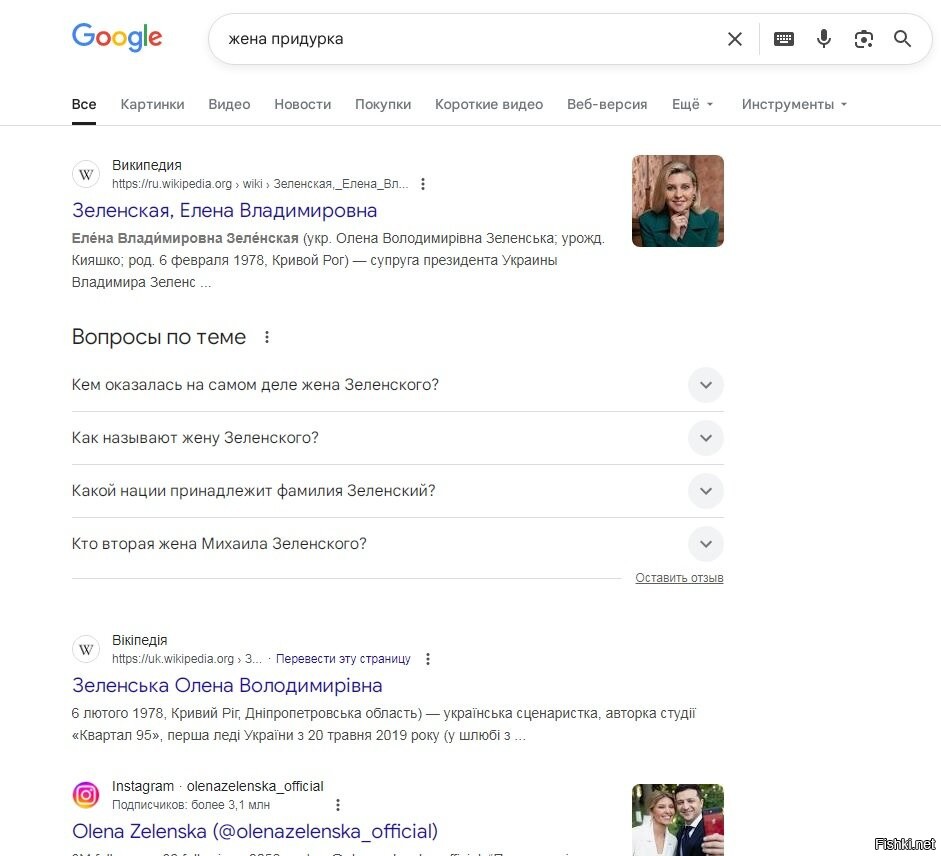Switch to the Картинки tab
This screenshot has height=856, width=941.
152,104
